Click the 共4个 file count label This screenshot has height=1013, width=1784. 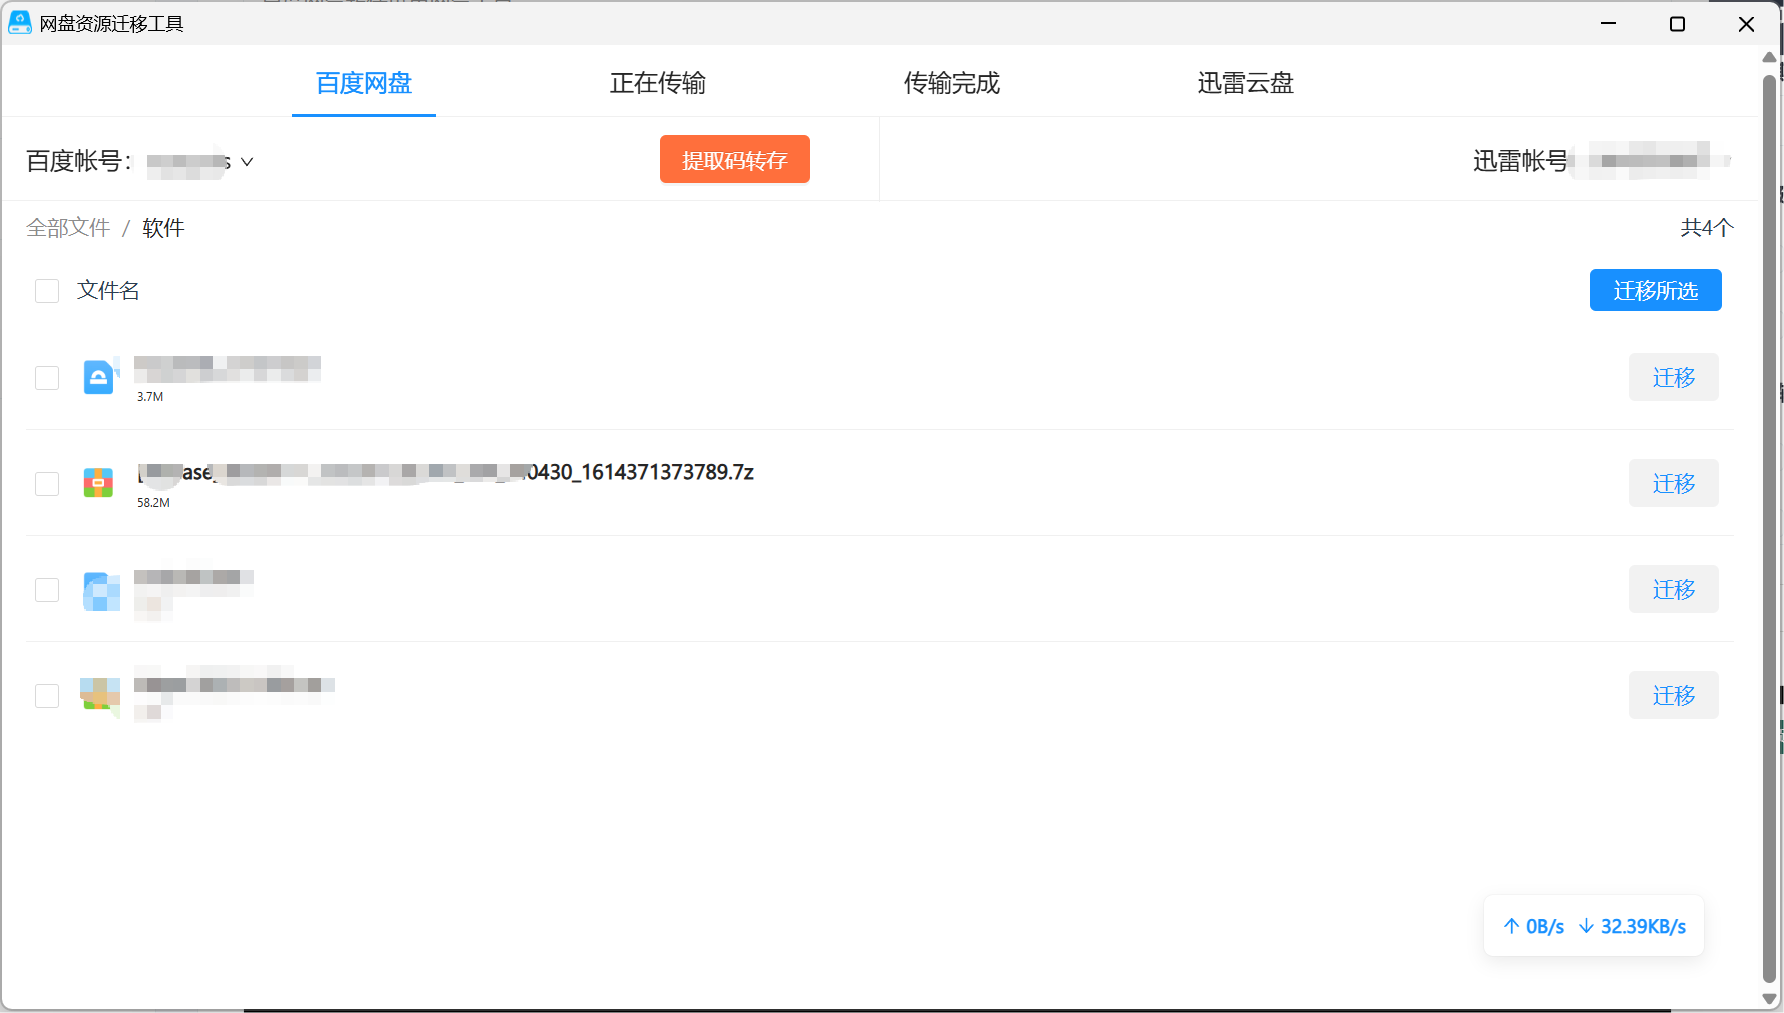pos(1707,228)
